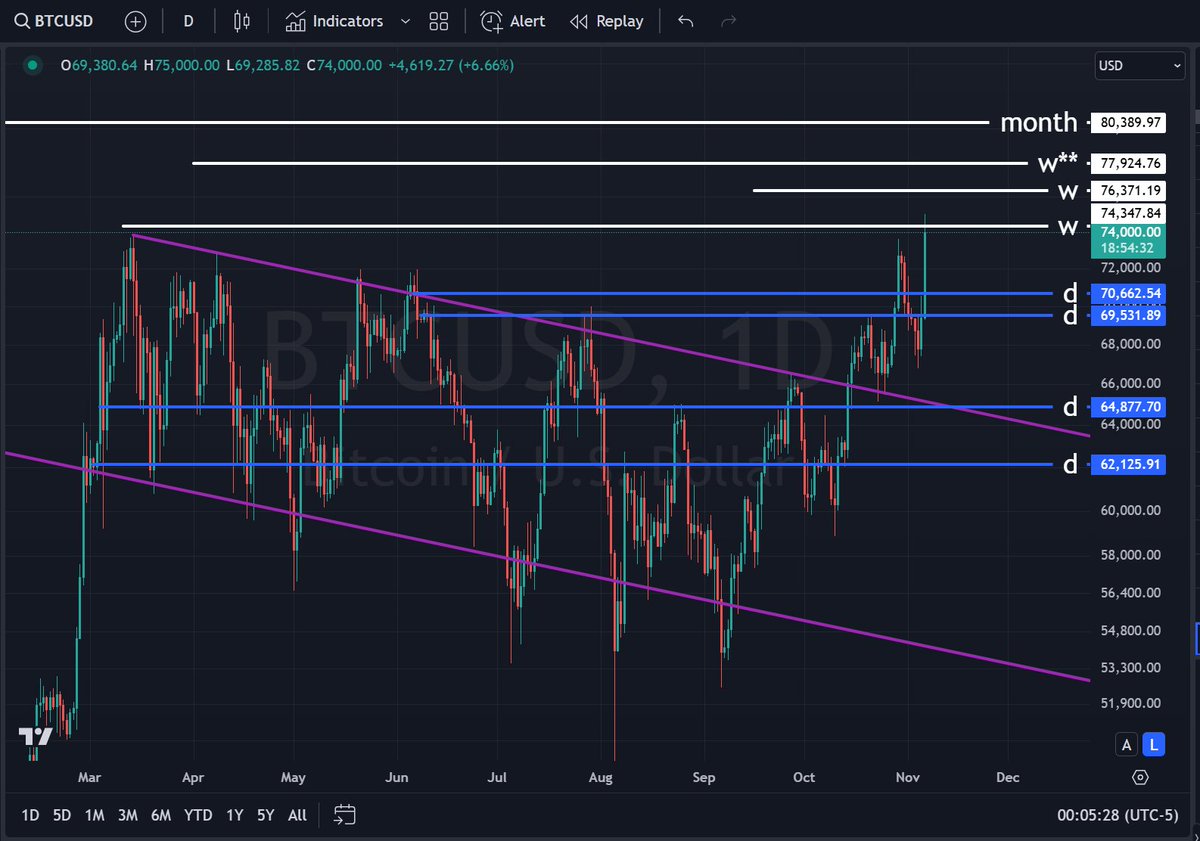Open the Indicators dialog
This screenshot has height=841, width=1200.
tap(334, 21)
